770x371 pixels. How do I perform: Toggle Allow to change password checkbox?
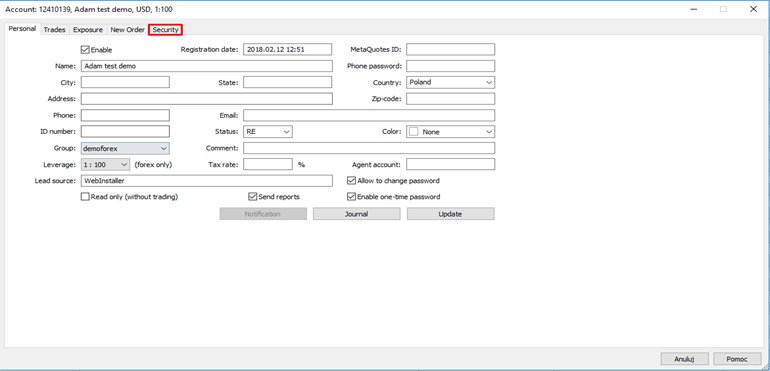351,181
